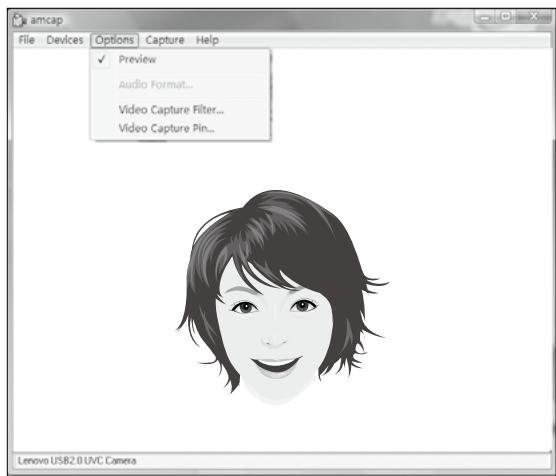The image size is (556, 476).
Task: Close the open Options menu
Action: [115, 40]
